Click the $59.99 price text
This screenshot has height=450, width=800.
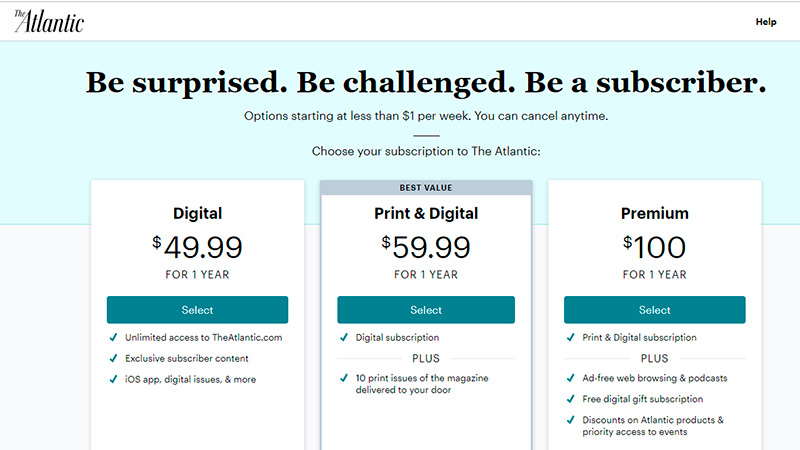tap(426, 246)
